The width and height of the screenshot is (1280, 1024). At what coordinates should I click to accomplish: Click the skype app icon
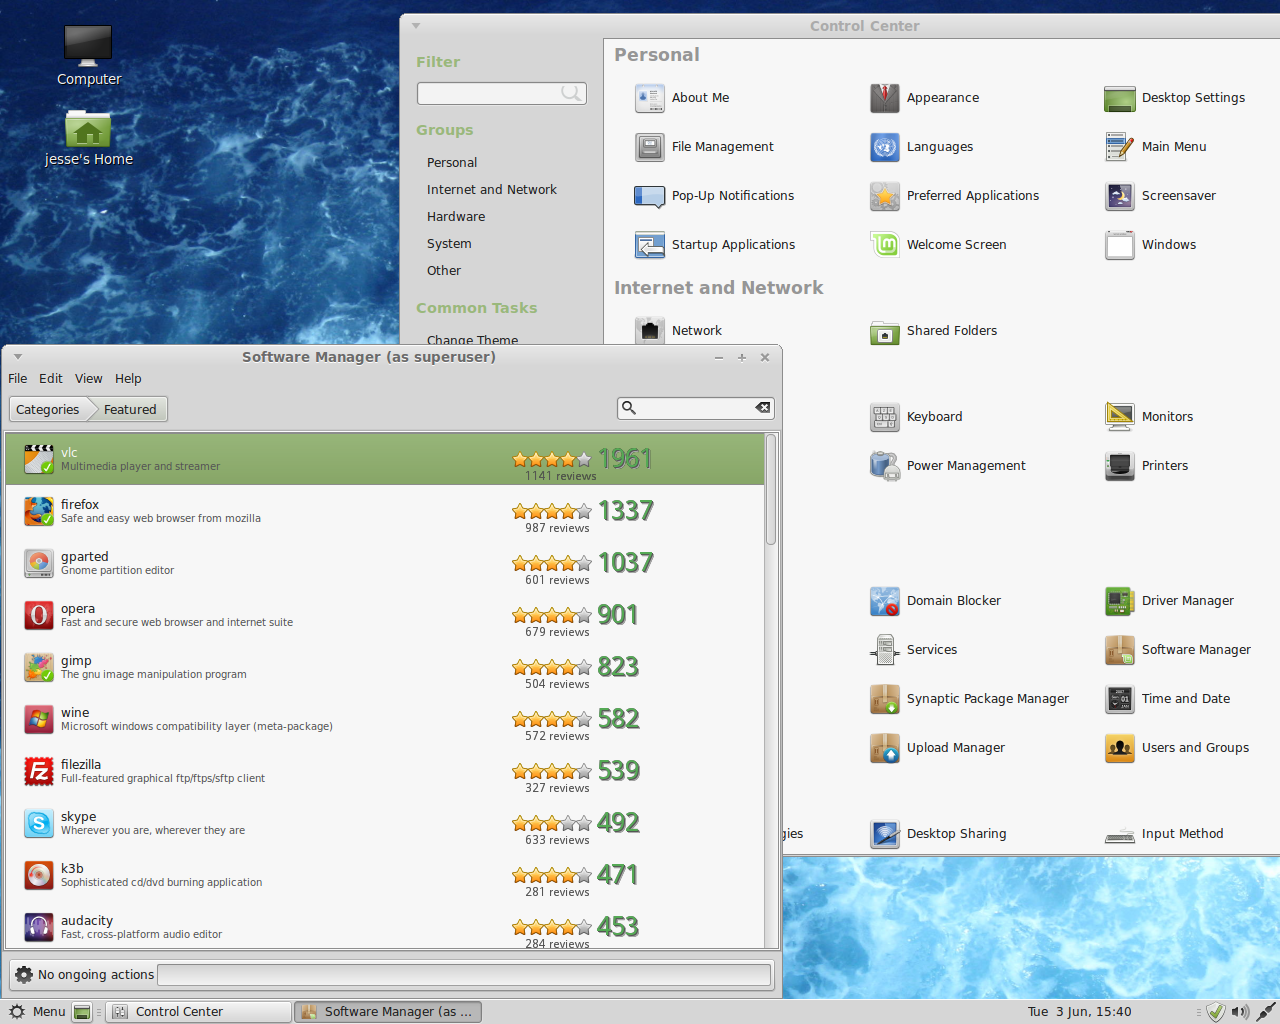tap(39, 823)
